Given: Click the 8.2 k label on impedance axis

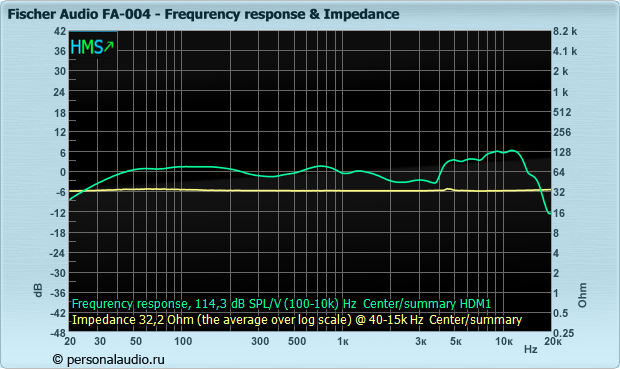Looking at the screenshot, I should (x=565, y=31).
